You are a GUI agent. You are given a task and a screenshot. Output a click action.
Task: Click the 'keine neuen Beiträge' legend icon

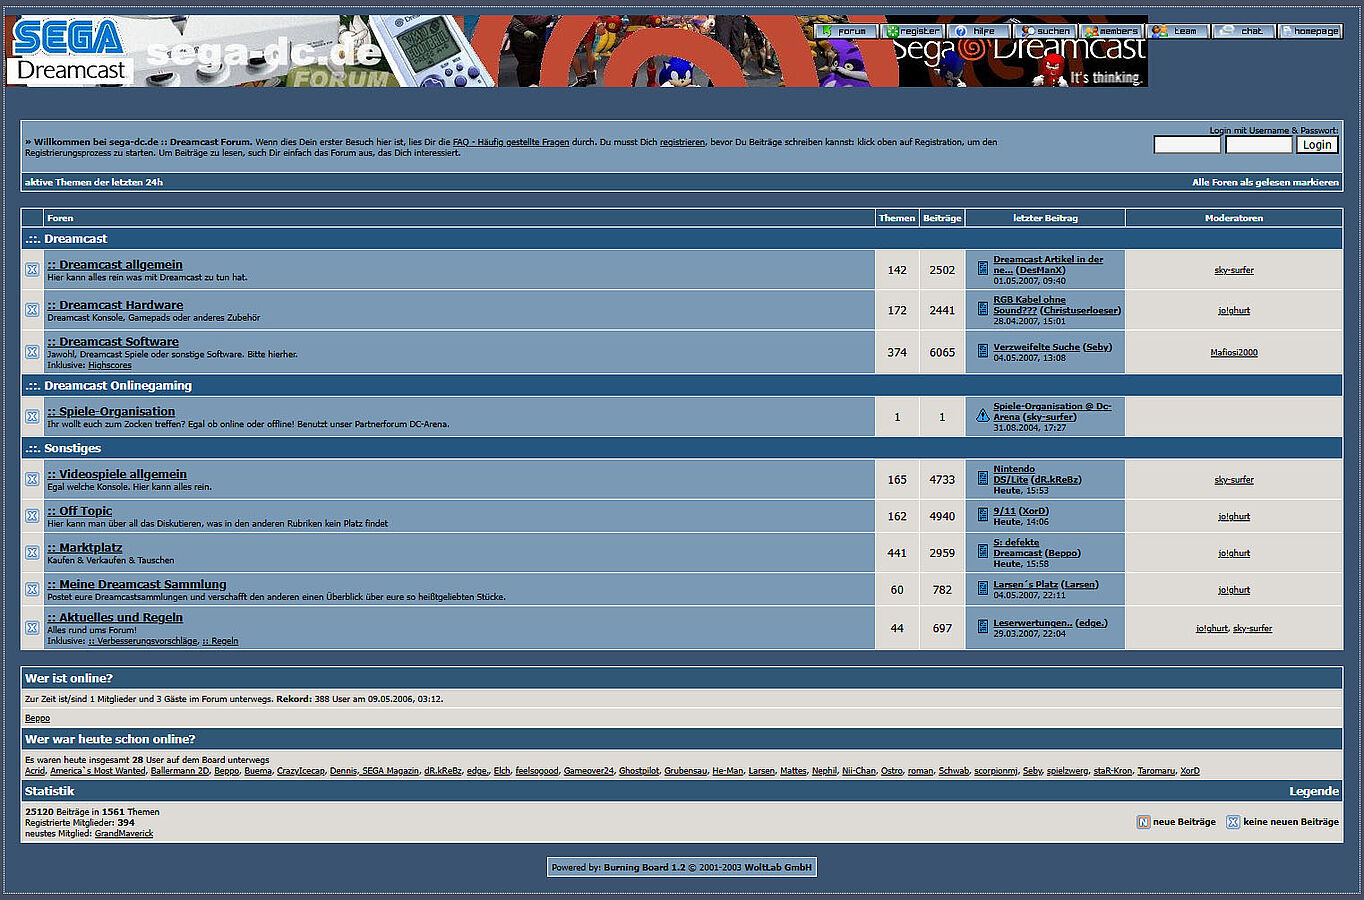(x=1233, y=822)
